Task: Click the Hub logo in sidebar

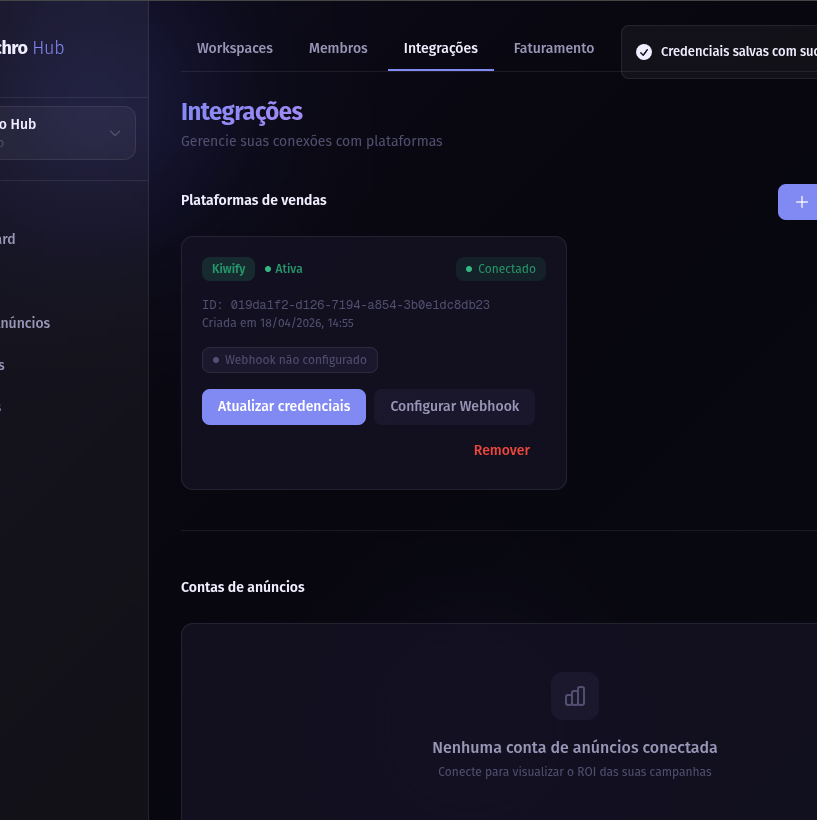Action: click(31, 48)
